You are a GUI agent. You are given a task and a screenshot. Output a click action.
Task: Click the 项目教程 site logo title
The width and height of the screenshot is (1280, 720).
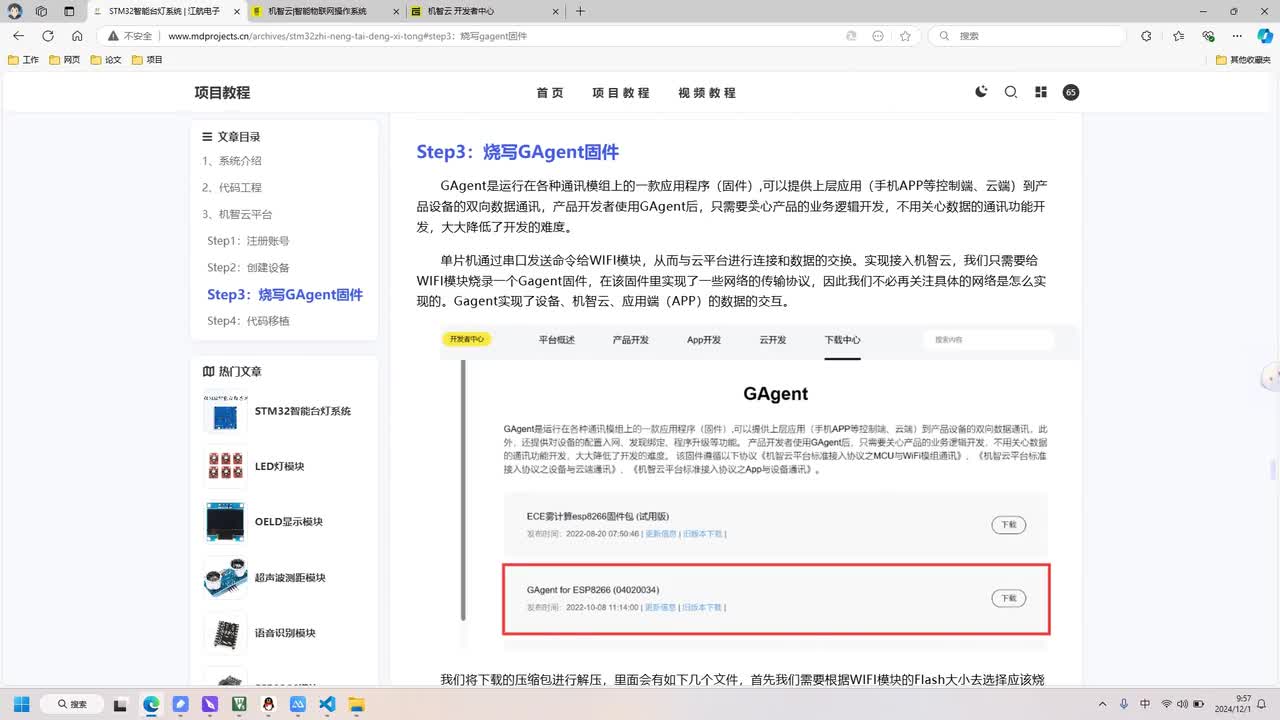222,92
